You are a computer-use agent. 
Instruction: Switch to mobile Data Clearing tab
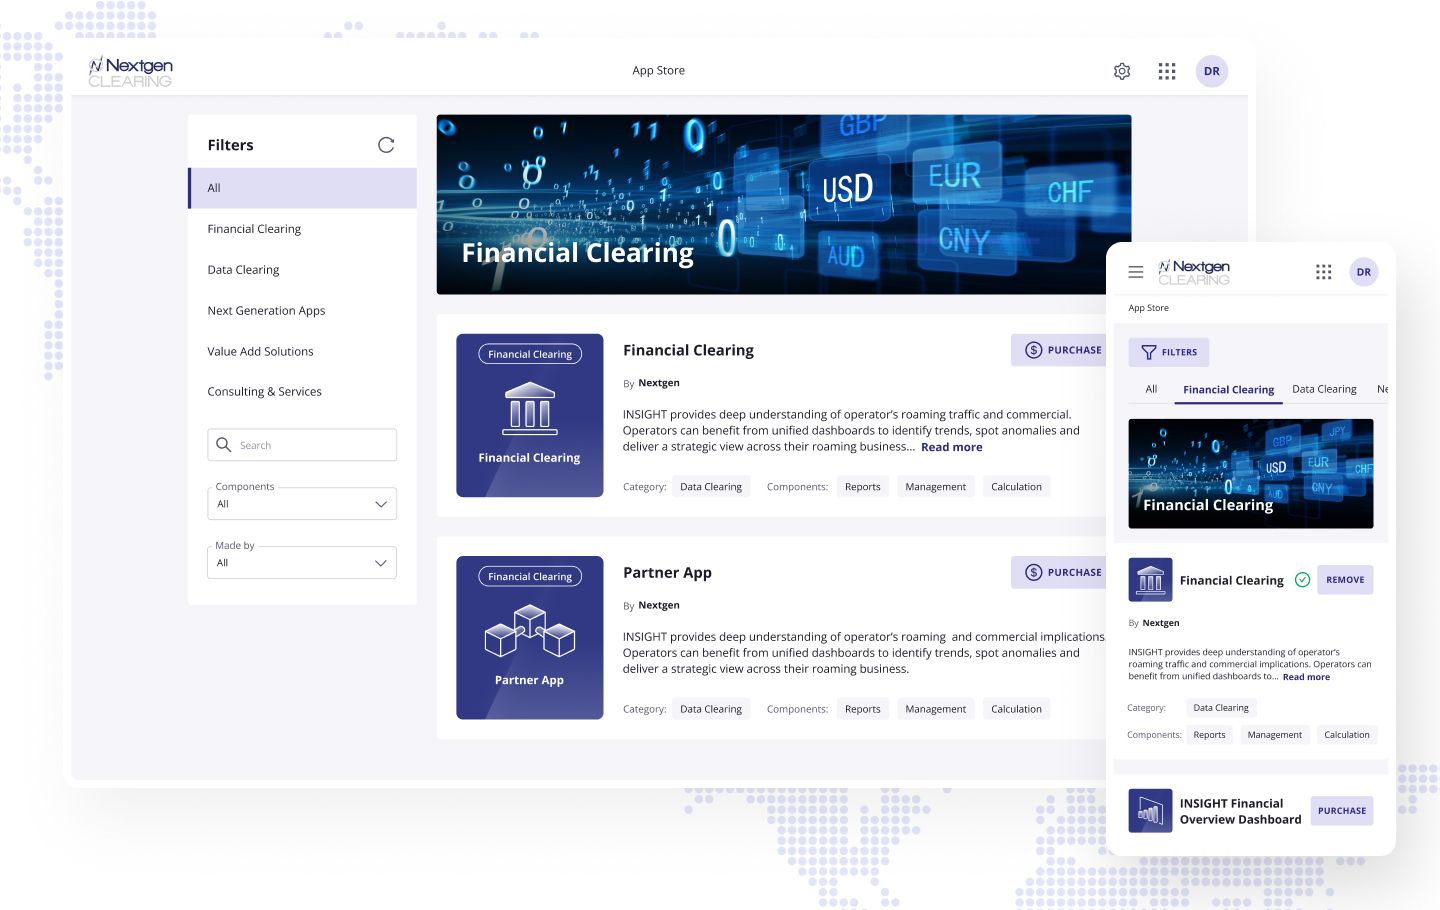click(1324, 389)
